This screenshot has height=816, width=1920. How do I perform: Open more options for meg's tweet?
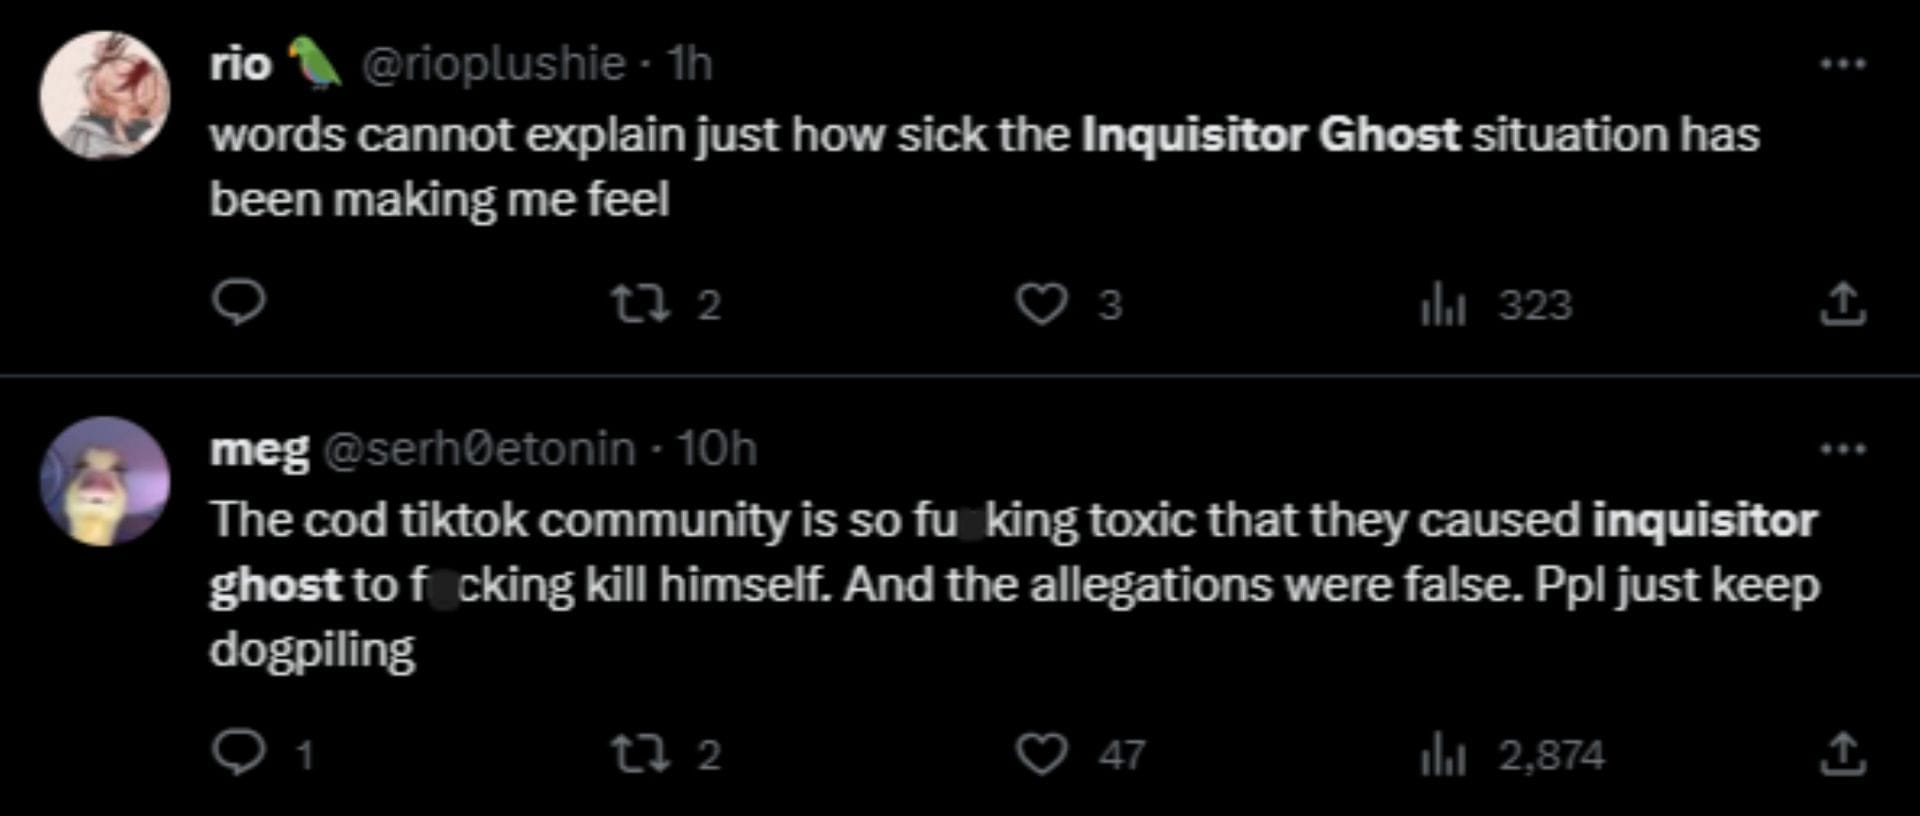point(1842,449)
